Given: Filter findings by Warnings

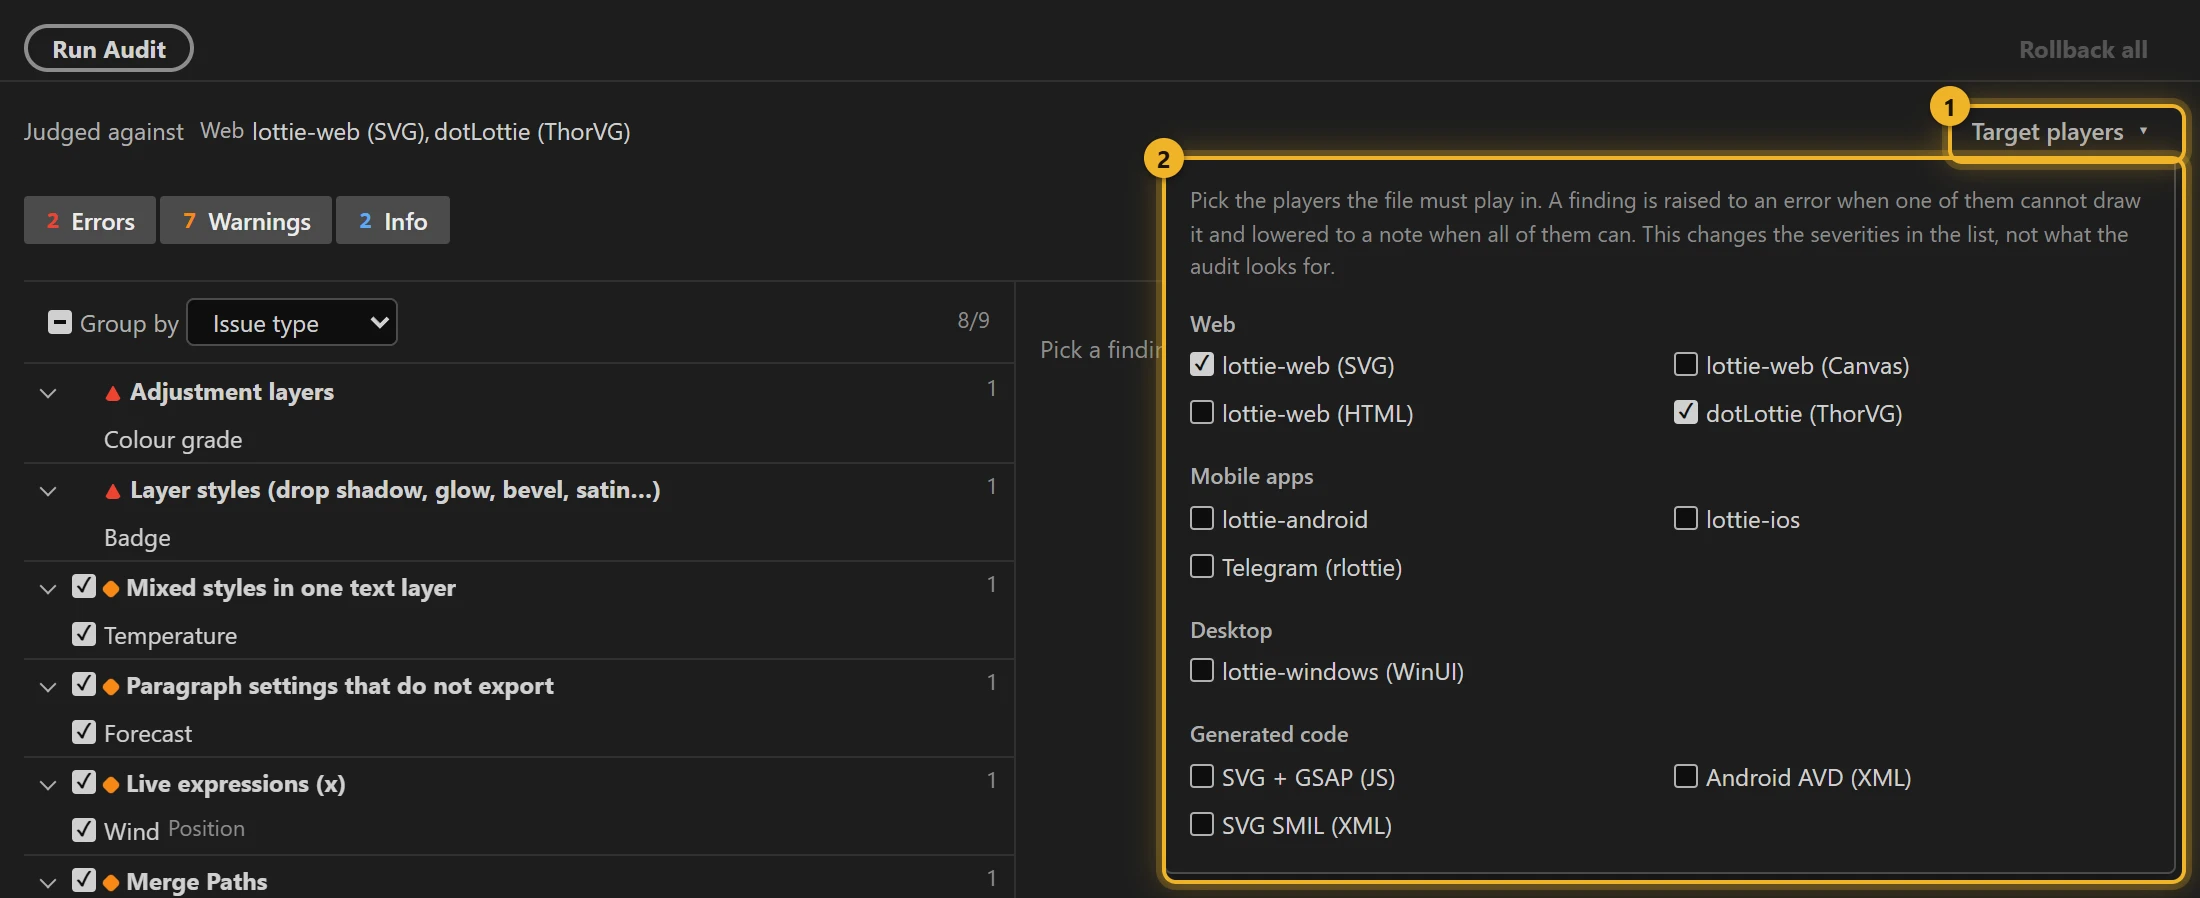Looking at the screenshot, I should point(246,221).
